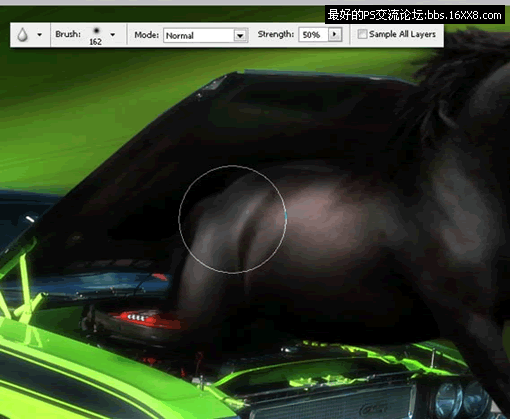Select the Blur tool water-drop icon
This screenshot has height=419, width=510.
(x=23, y=35)
